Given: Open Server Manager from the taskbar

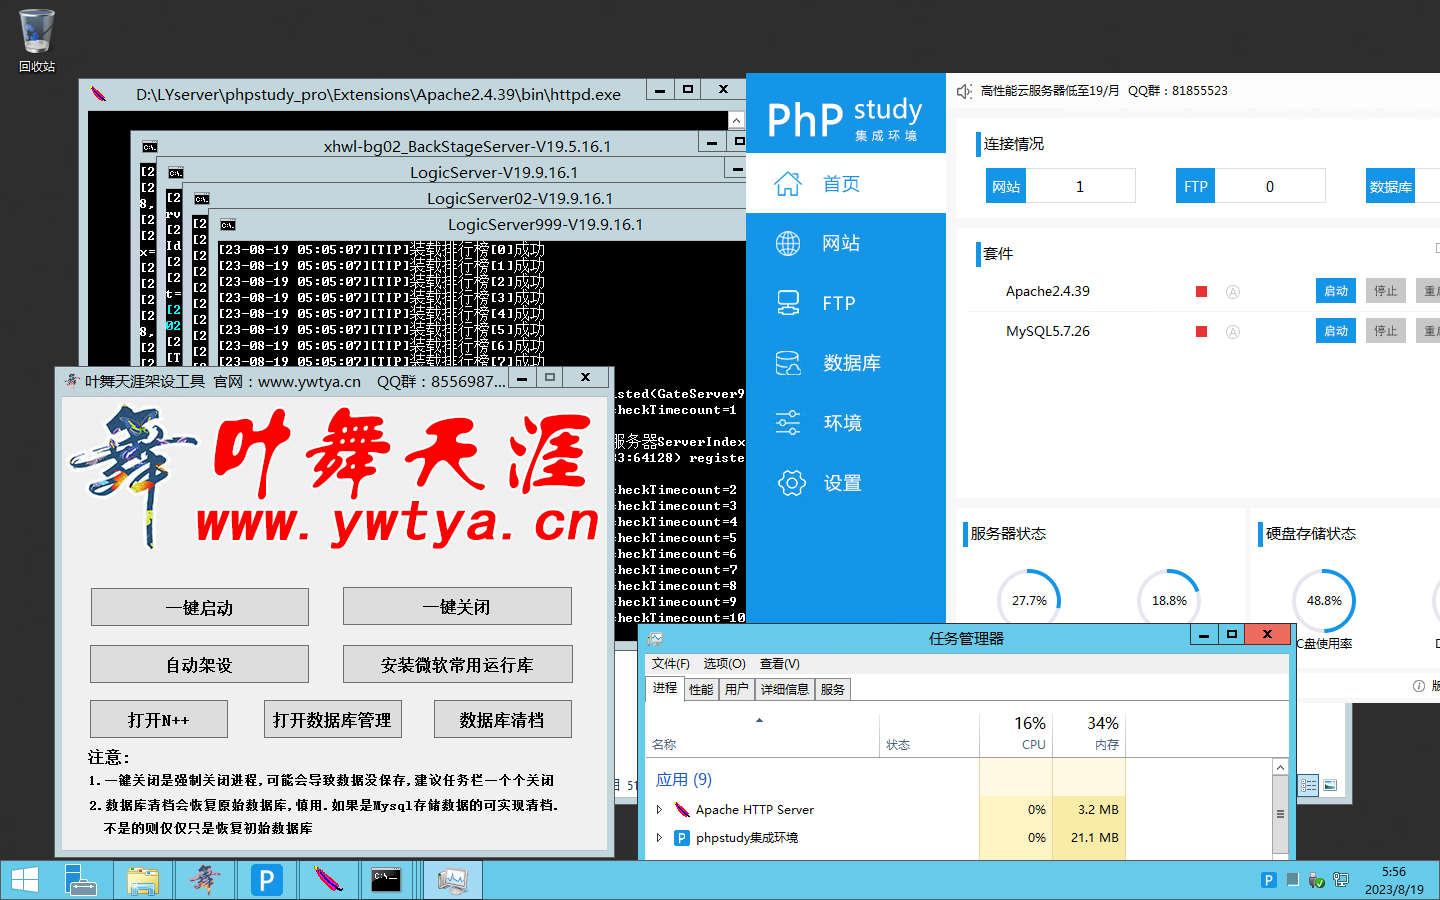Looking at the screenshot, I should pos(80,880).
